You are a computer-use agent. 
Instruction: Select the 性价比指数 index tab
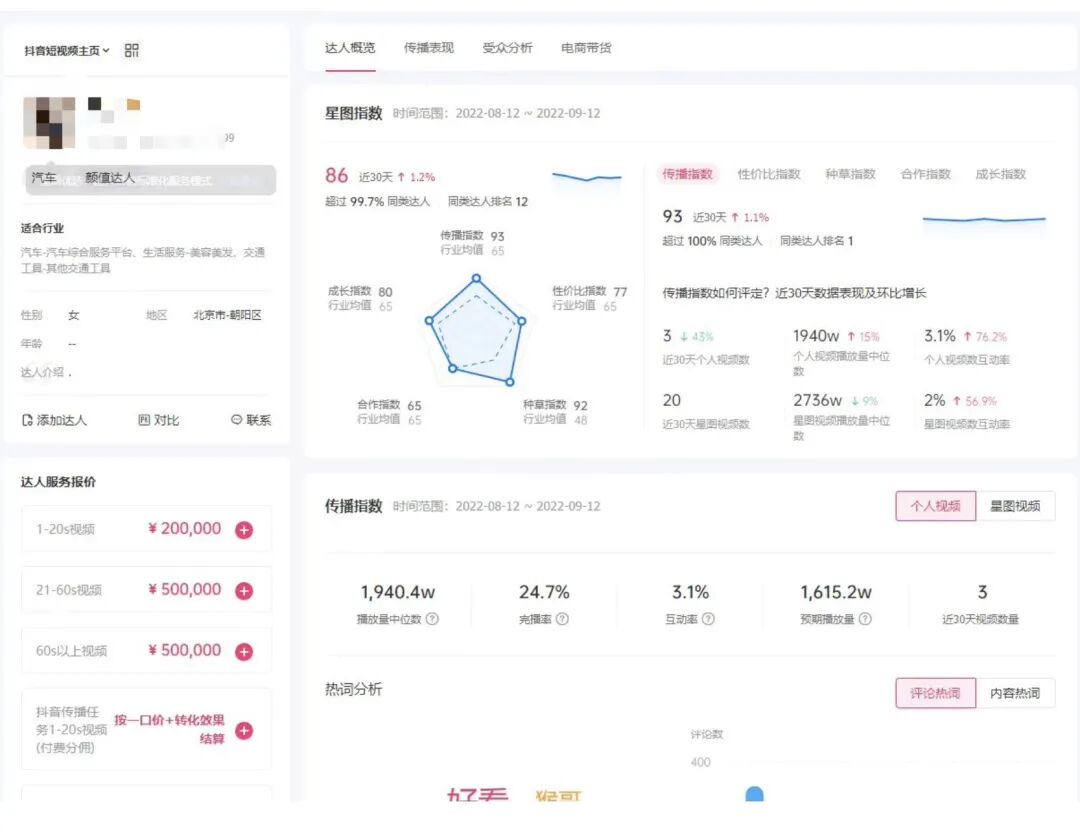click(769, 174)
